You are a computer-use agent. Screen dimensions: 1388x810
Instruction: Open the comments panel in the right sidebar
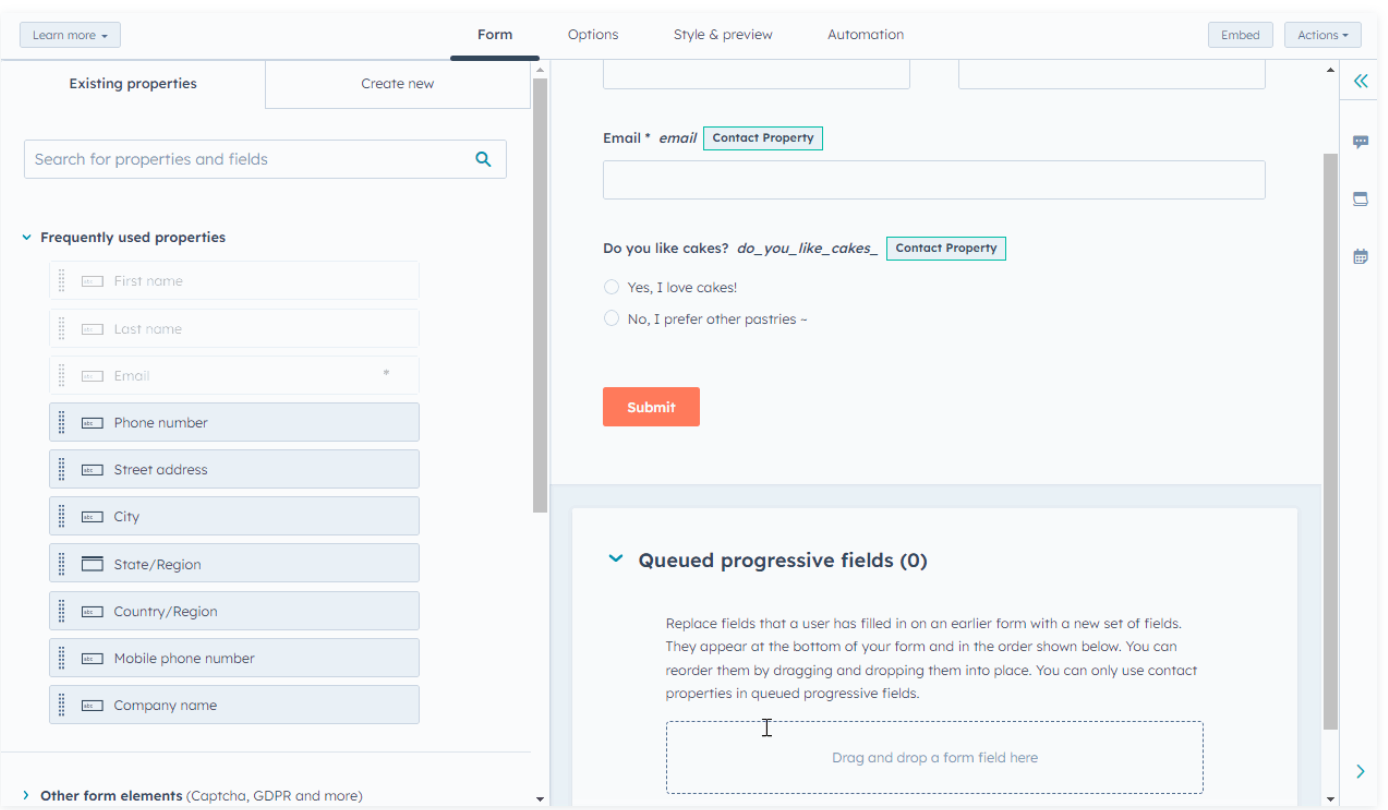click(1360, 141)
